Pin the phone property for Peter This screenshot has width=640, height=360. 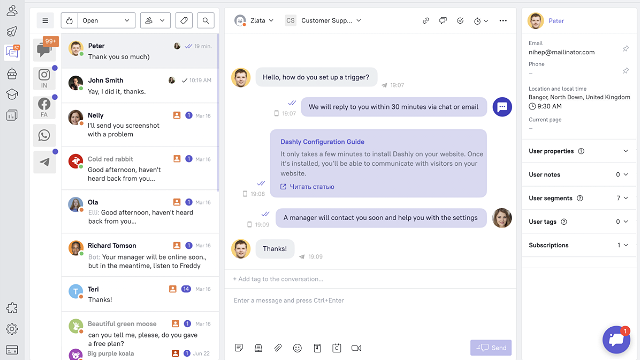626,71
